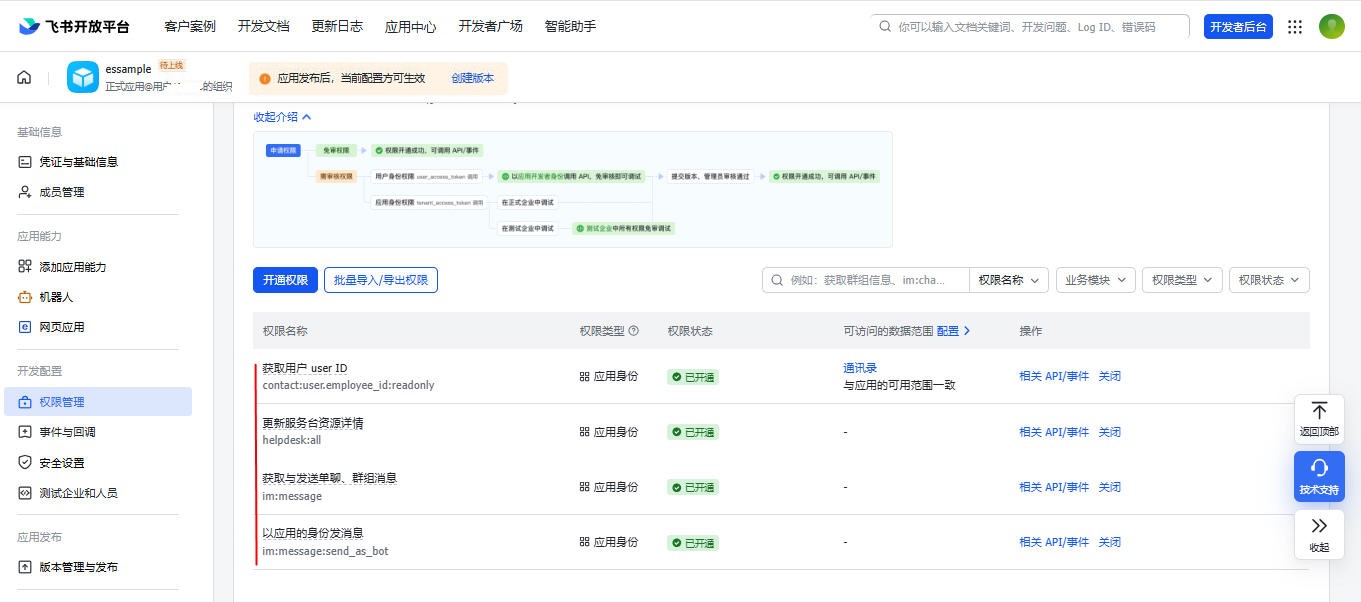Collapse the intro via 收起介绍

283,117
